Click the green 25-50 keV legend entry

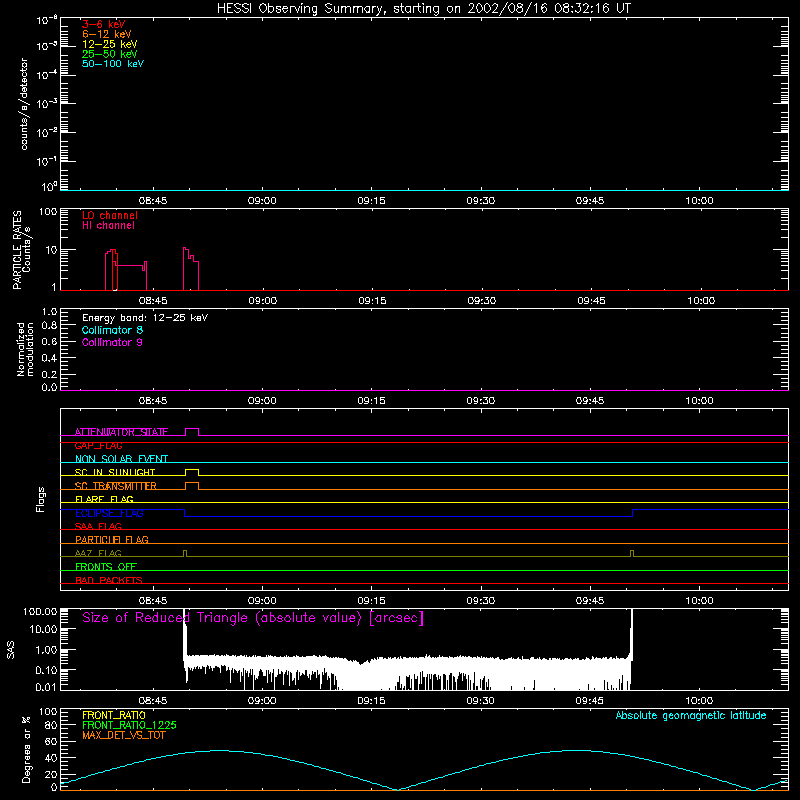pos(110,54)
